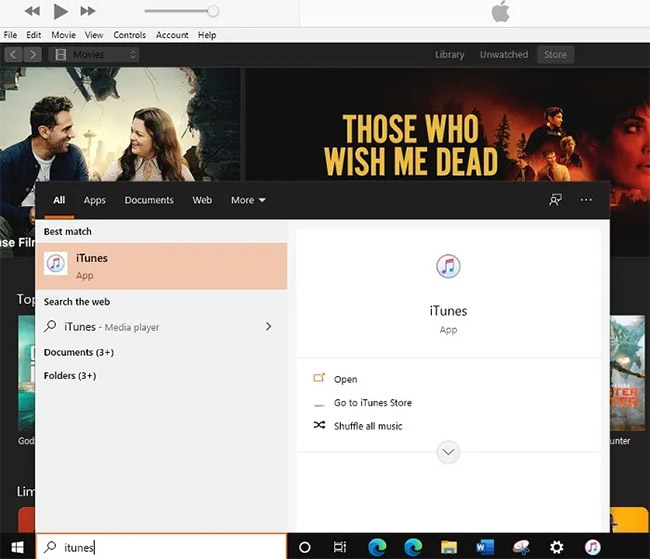Show the Documents (3+) results

(79, 352)
